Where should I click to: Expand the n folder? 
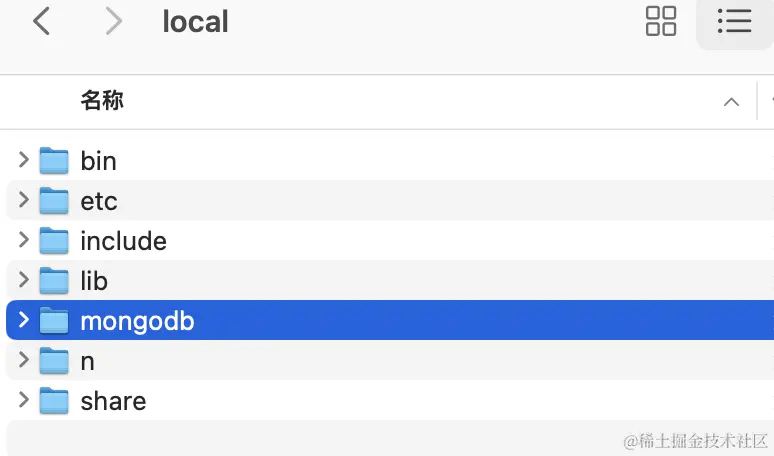coord(23,359)
